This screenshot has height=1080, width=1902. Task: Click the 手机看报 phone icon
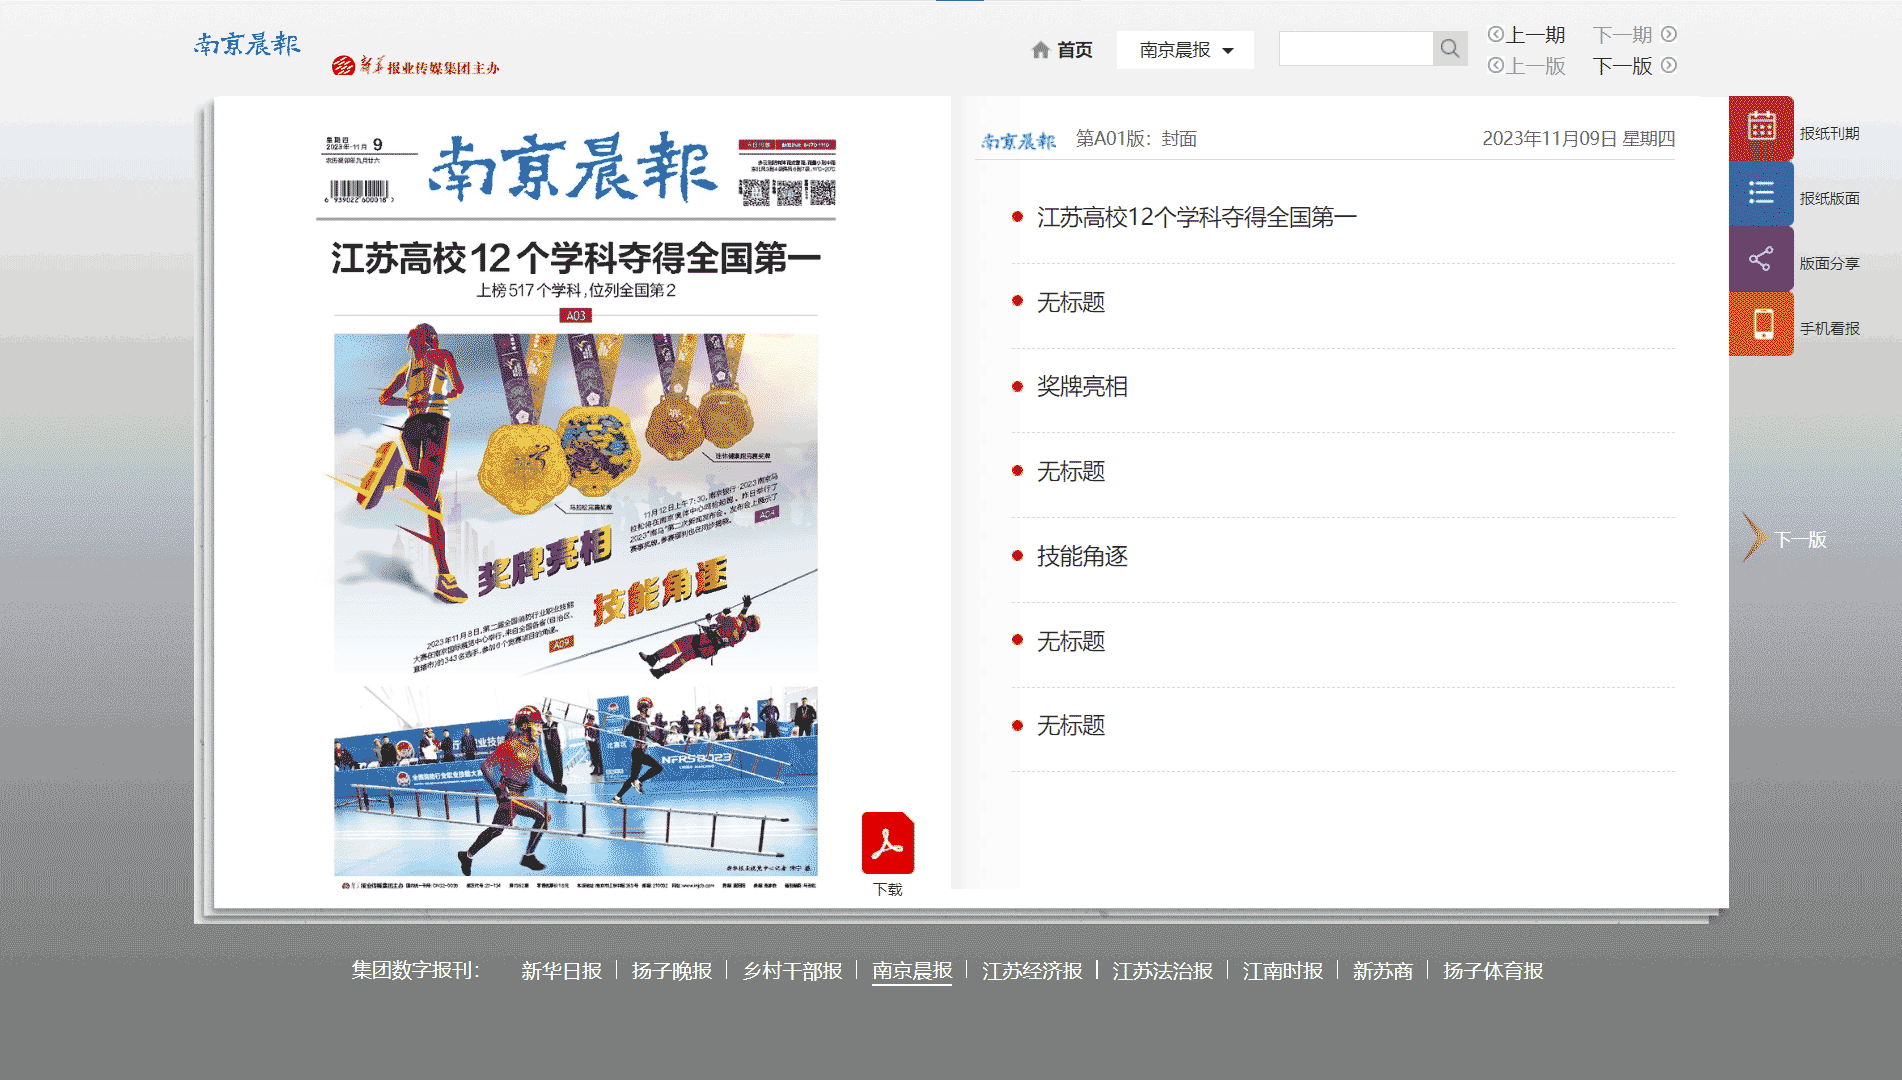point(1761,324)
